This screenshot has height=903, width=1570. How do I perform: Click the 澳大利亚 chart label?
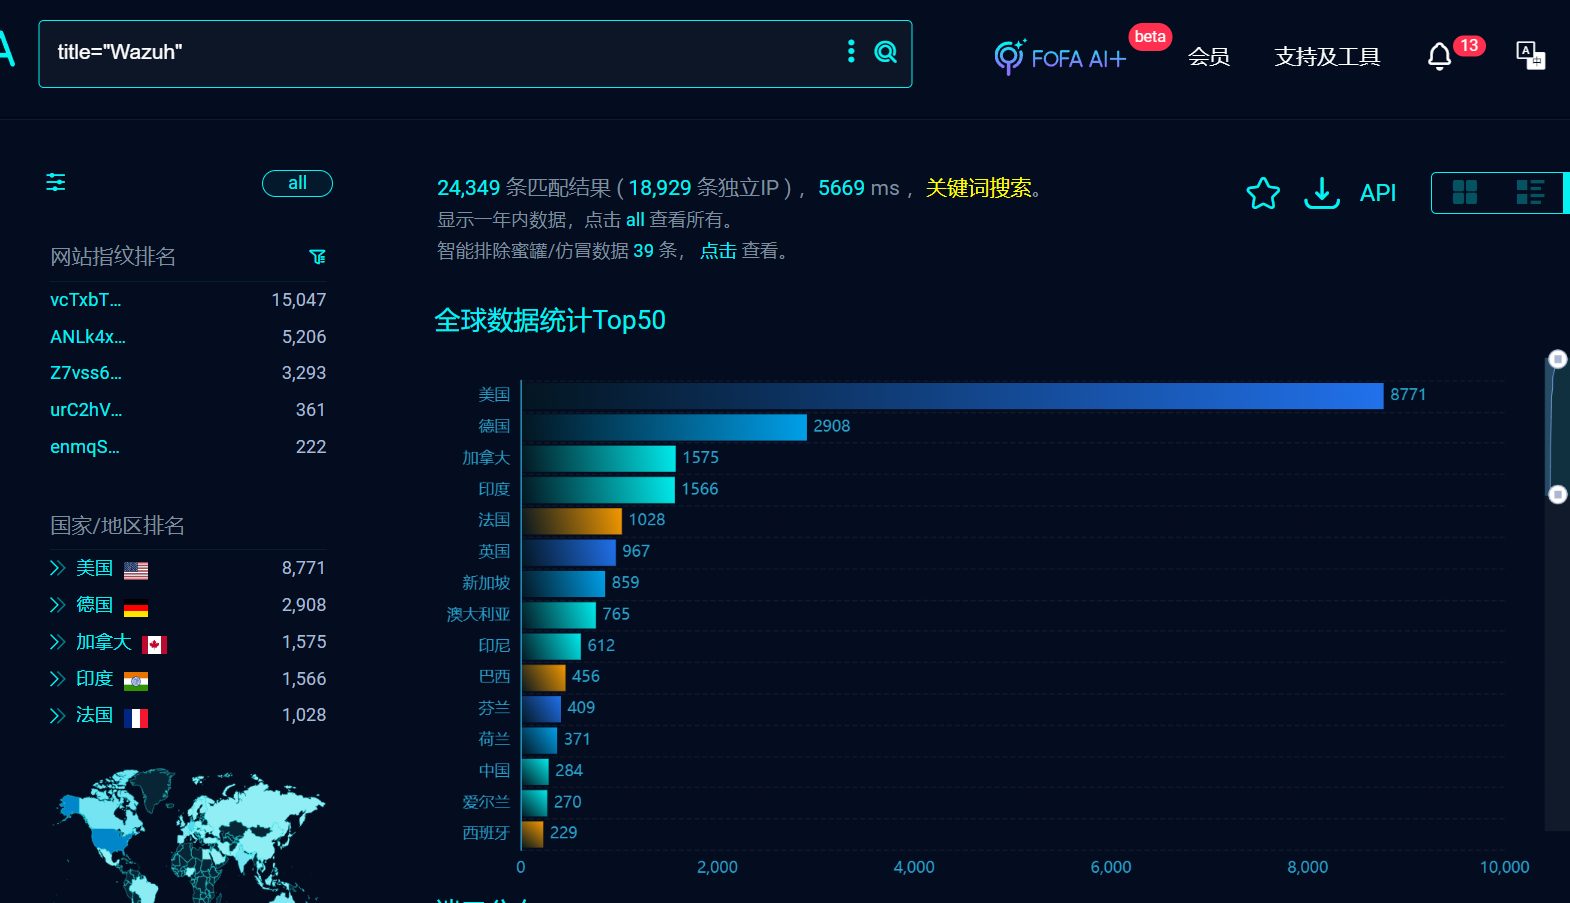tap(478, 614)
